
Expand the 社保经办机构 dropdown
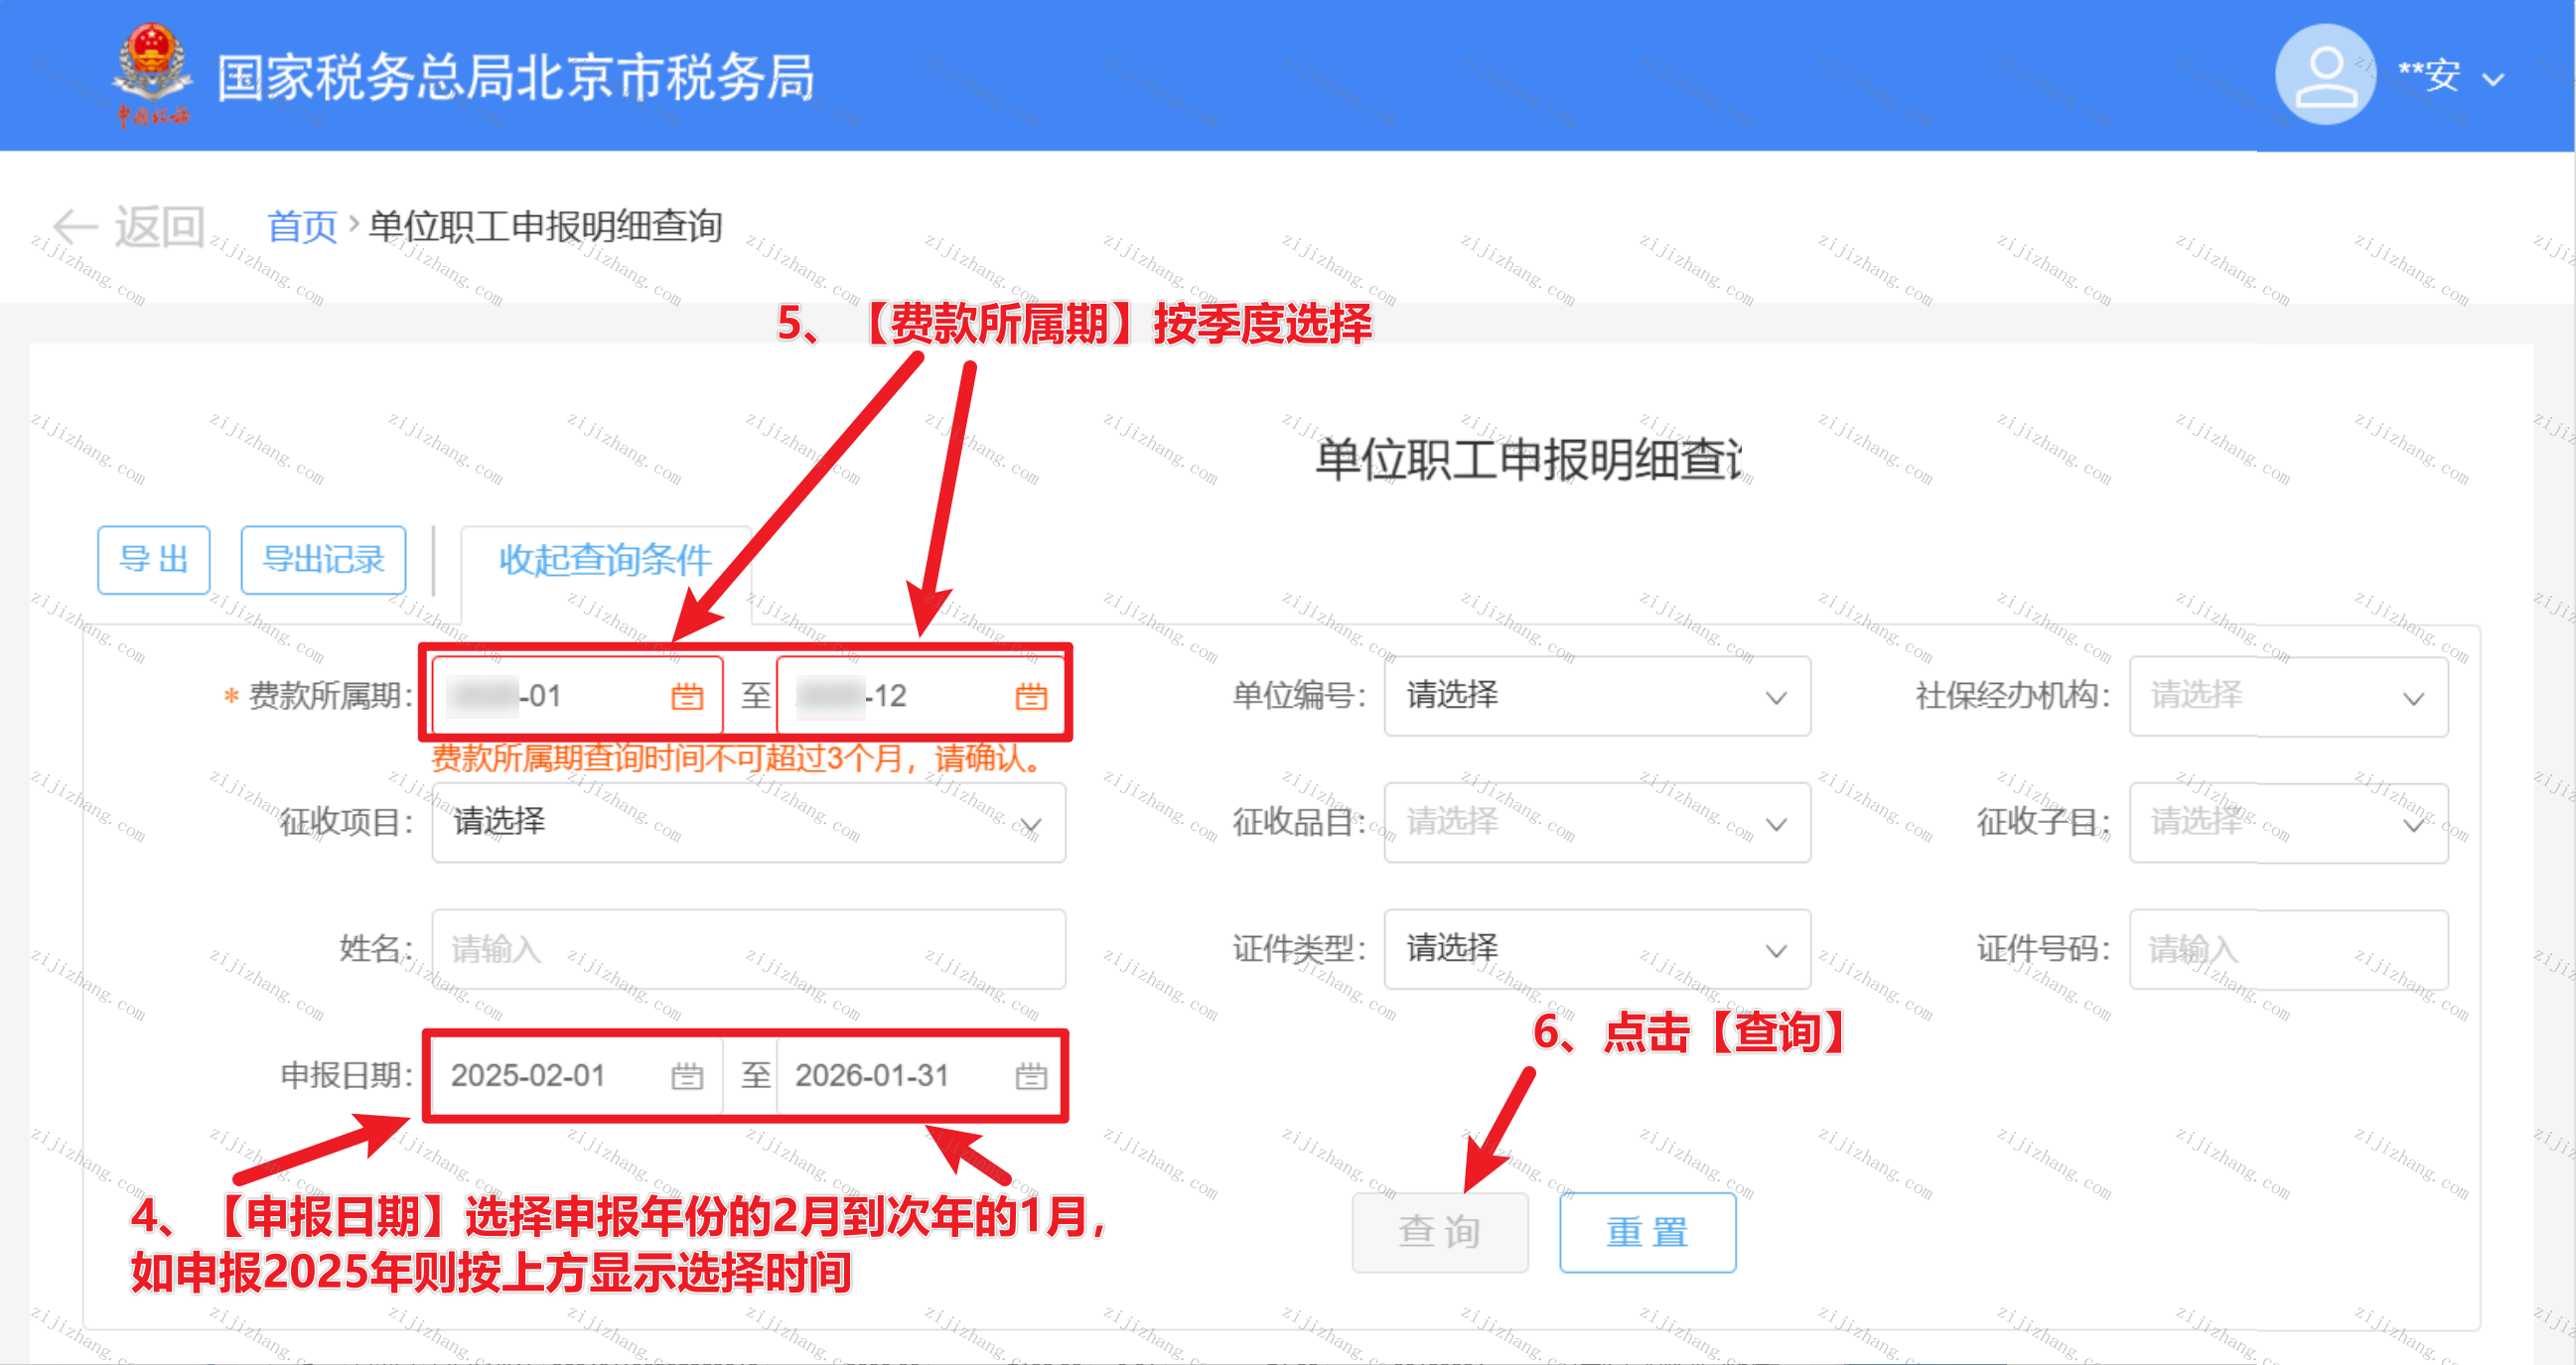click(2288, 696)
